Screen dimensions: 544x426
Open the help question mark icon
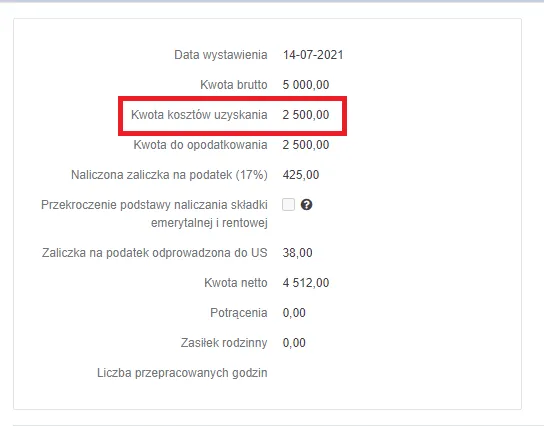tap(306, 205)
